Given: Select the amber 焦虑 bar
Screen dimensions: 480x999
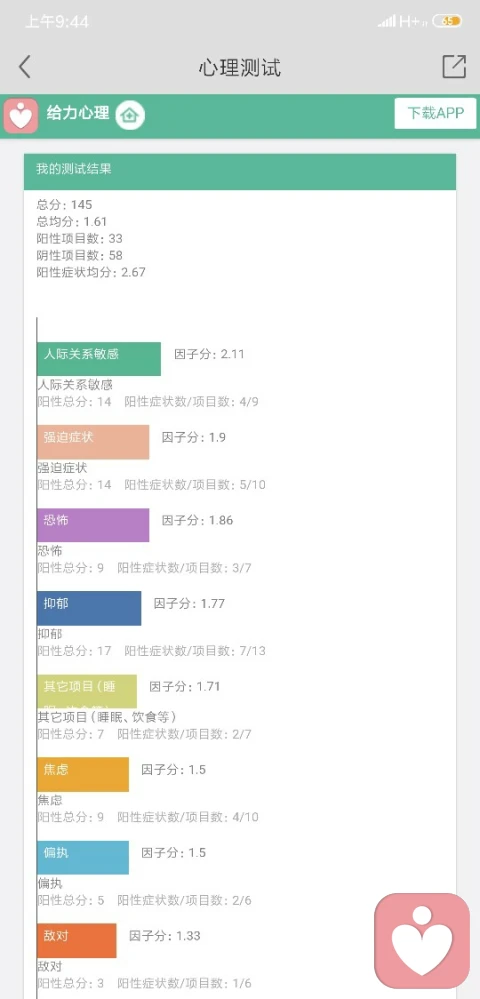Looking at the screenshot, I should 83,775.
